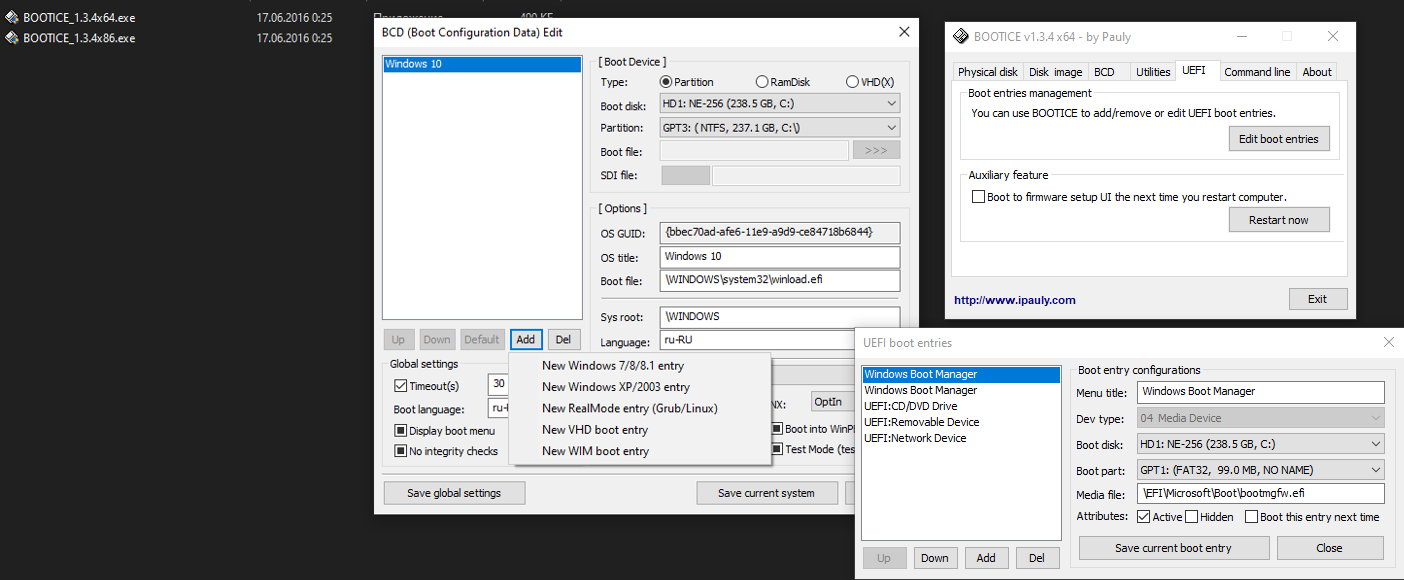The height and width of the screenshot is (580, 1404).
Task: Click Media file bootmgfw.efi field
Action: click(x=1260, y=493)
